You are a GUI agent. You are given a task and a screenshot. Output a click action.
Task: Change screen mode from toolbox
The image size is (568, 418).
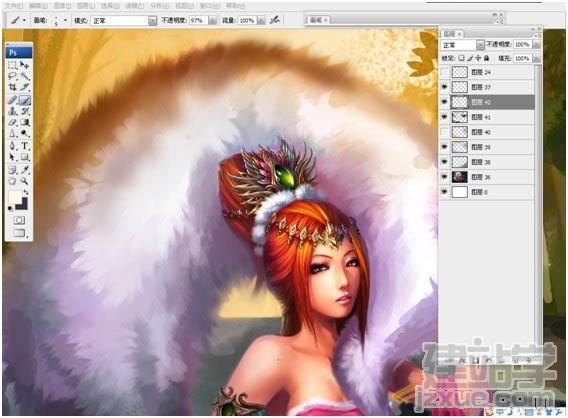point(19,233)
